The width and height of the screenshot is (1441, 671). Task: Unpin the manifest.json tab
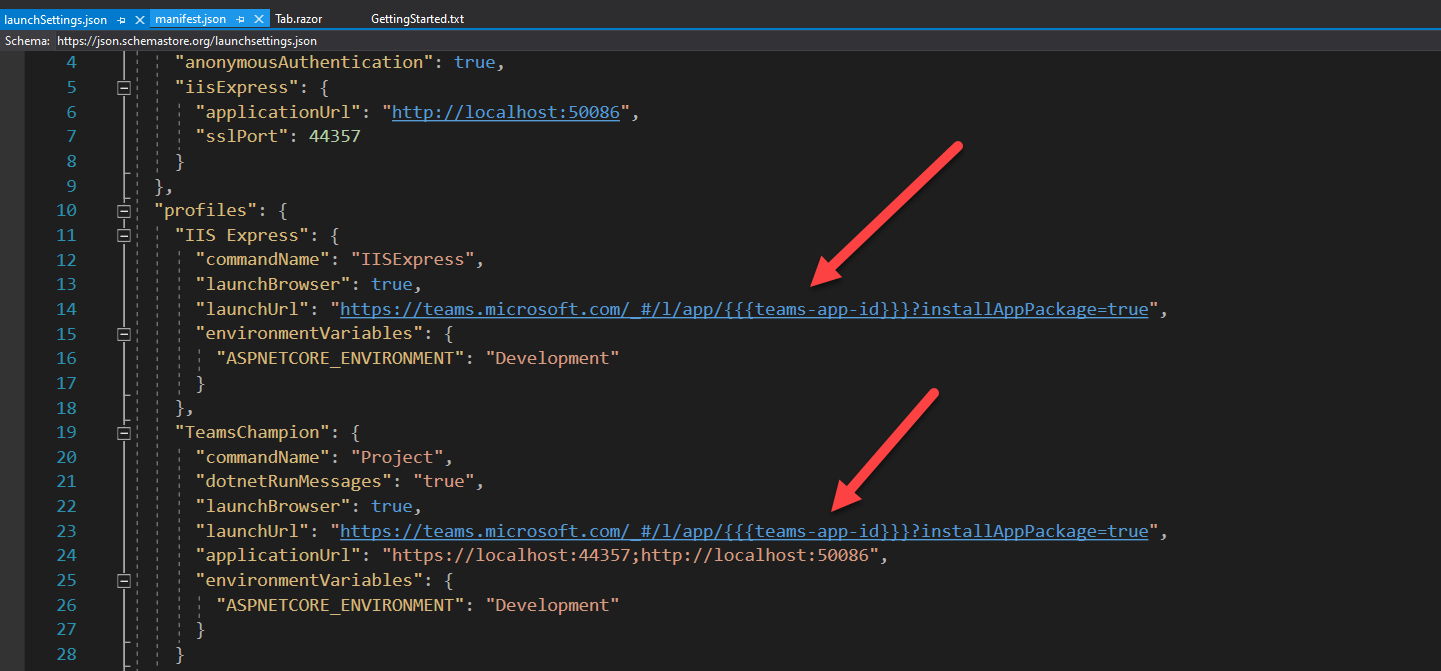tap(240, 18)
